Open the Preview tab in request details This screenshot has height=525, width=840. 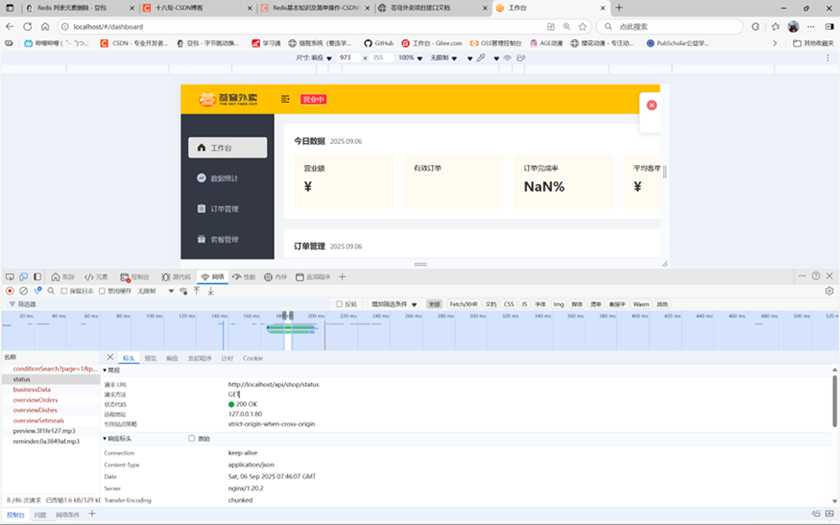point(151,358)
